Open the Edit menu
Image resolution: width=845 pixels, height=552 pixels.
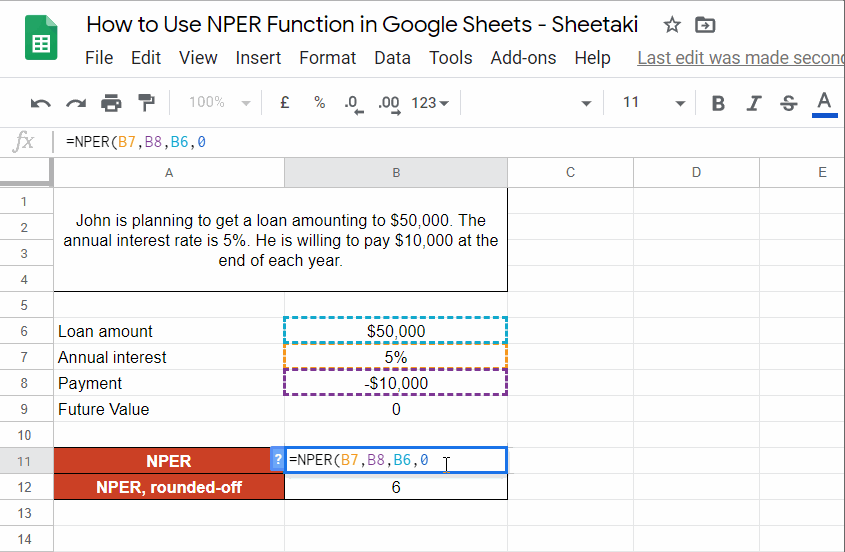click(146, 58)
